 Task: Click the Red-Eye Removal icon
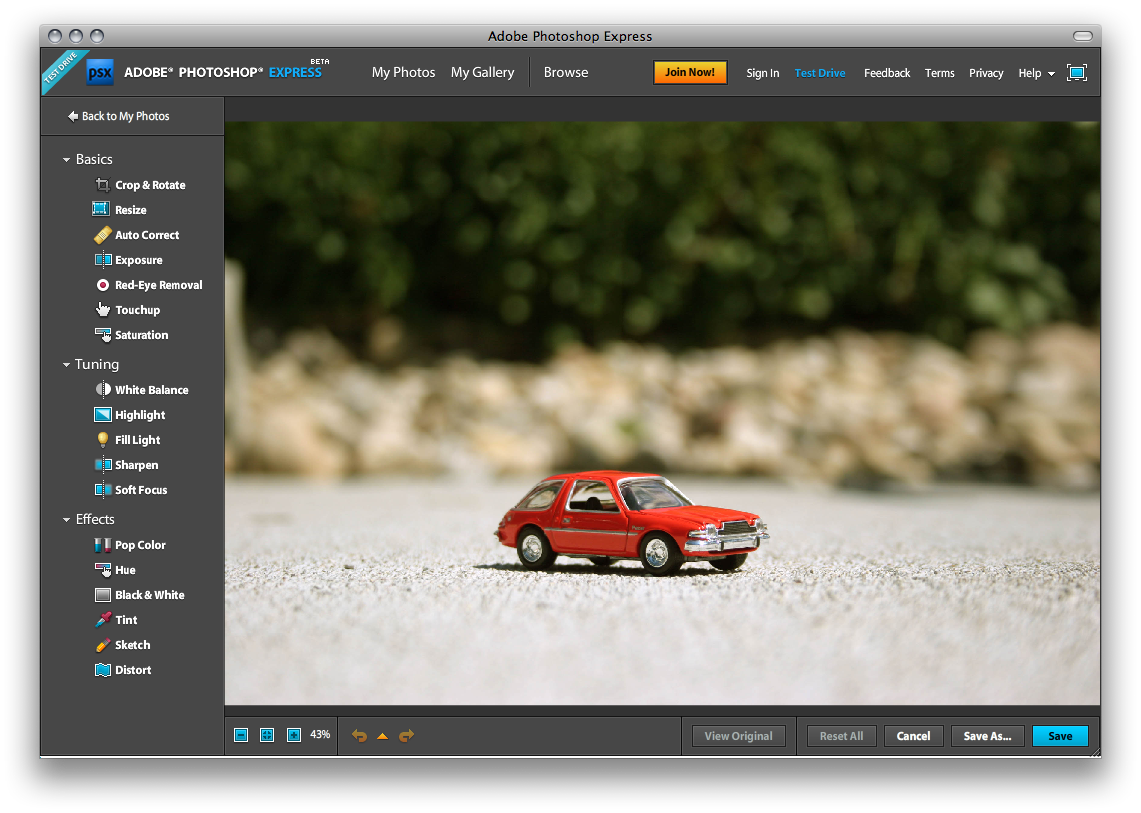(x=102, y=285)
